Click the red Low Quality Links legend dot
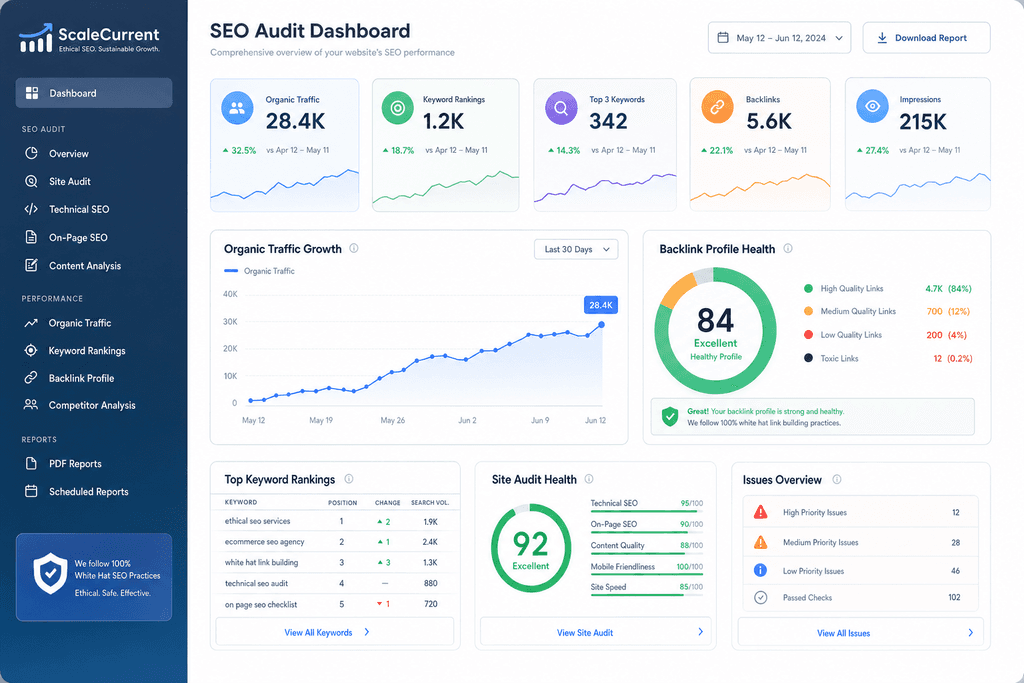This screenshot has width=1024, height=683. (x=808, y=334)
